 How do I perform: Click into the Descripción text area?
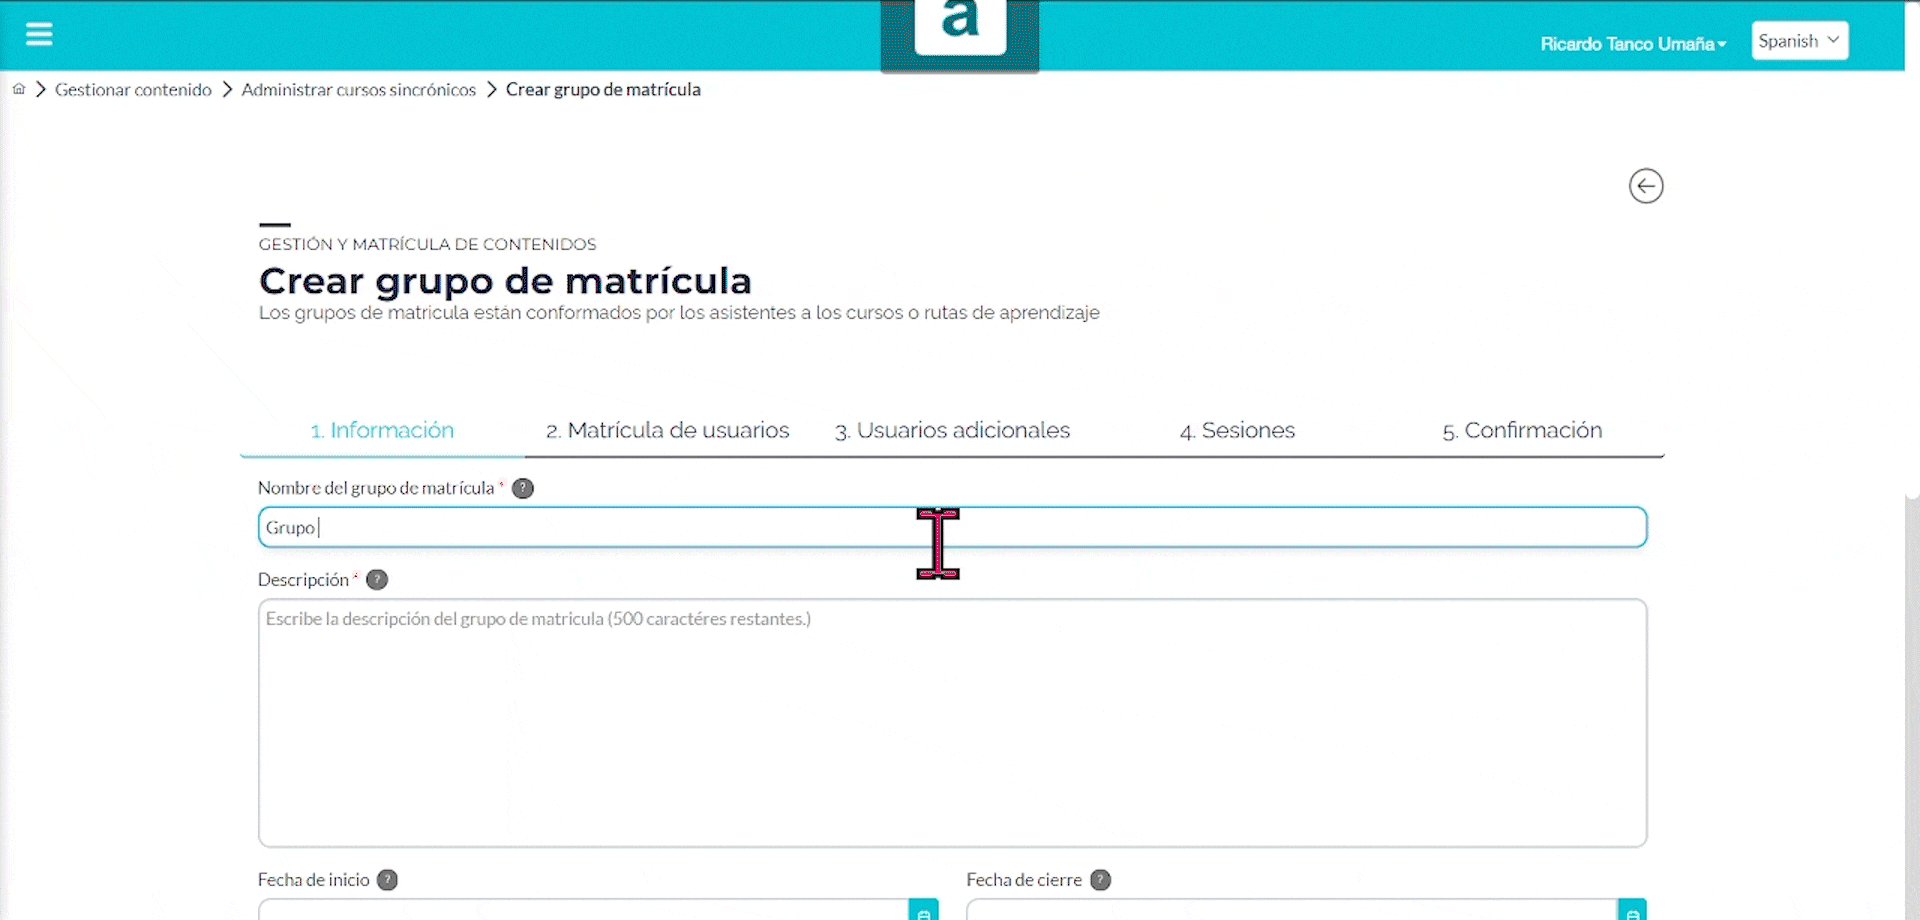coord(952,723)
